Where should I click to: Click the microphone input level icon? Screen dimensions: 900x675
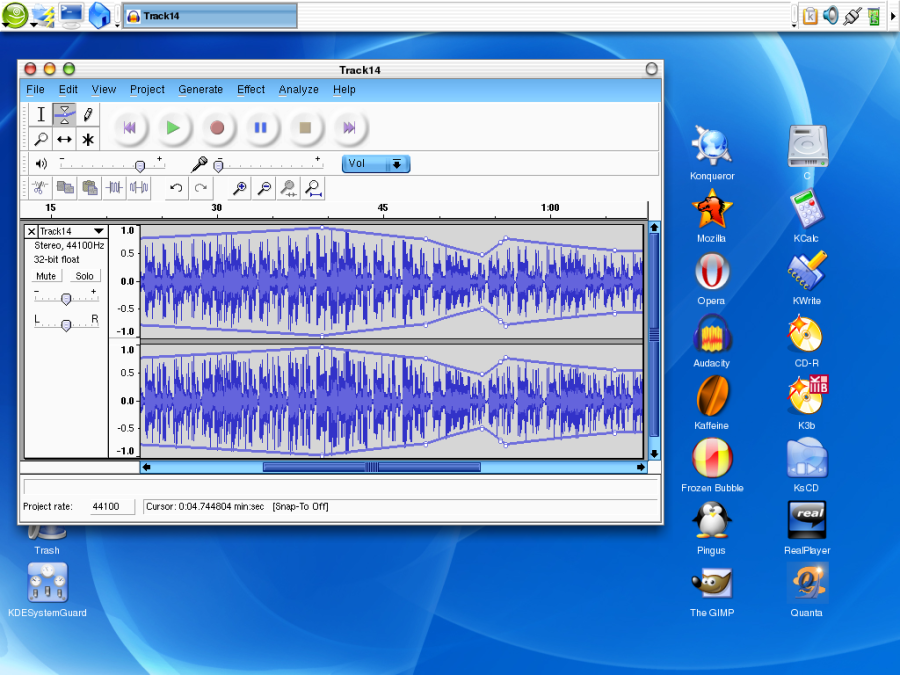[x=199, y=164]
